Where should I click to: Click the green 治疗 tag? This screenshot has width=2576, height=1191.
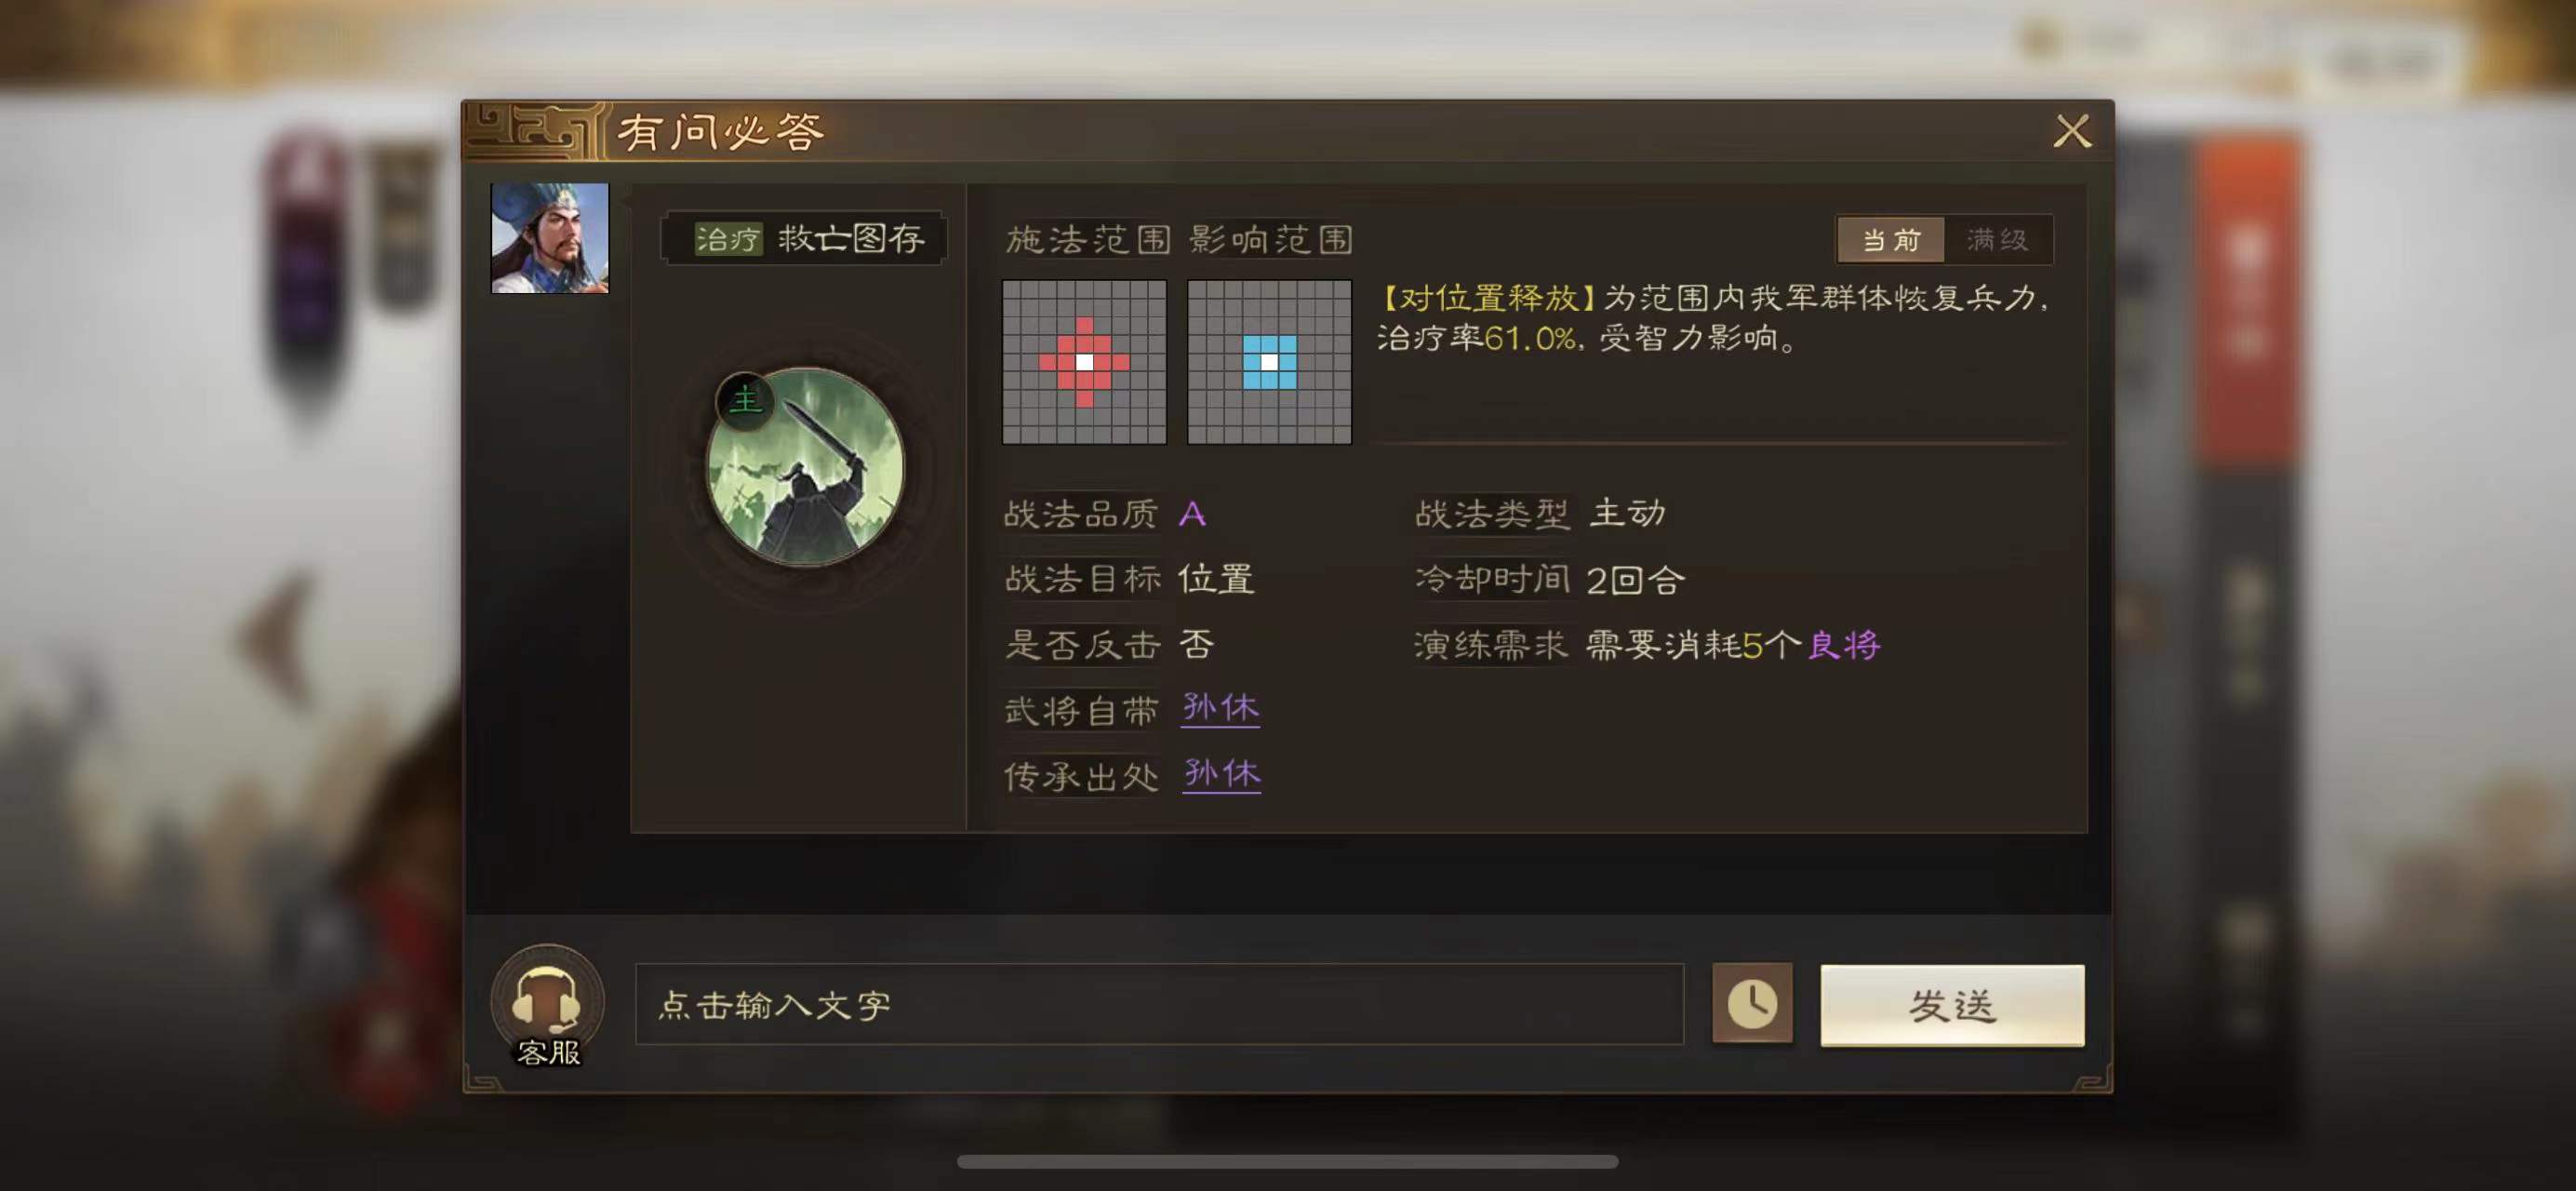728,239
